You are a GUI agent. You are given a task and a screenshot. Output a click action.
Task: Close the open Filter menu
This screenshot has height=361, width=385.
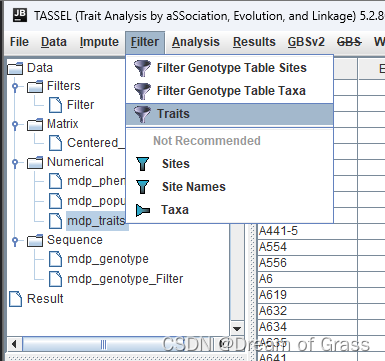point(145,42)
